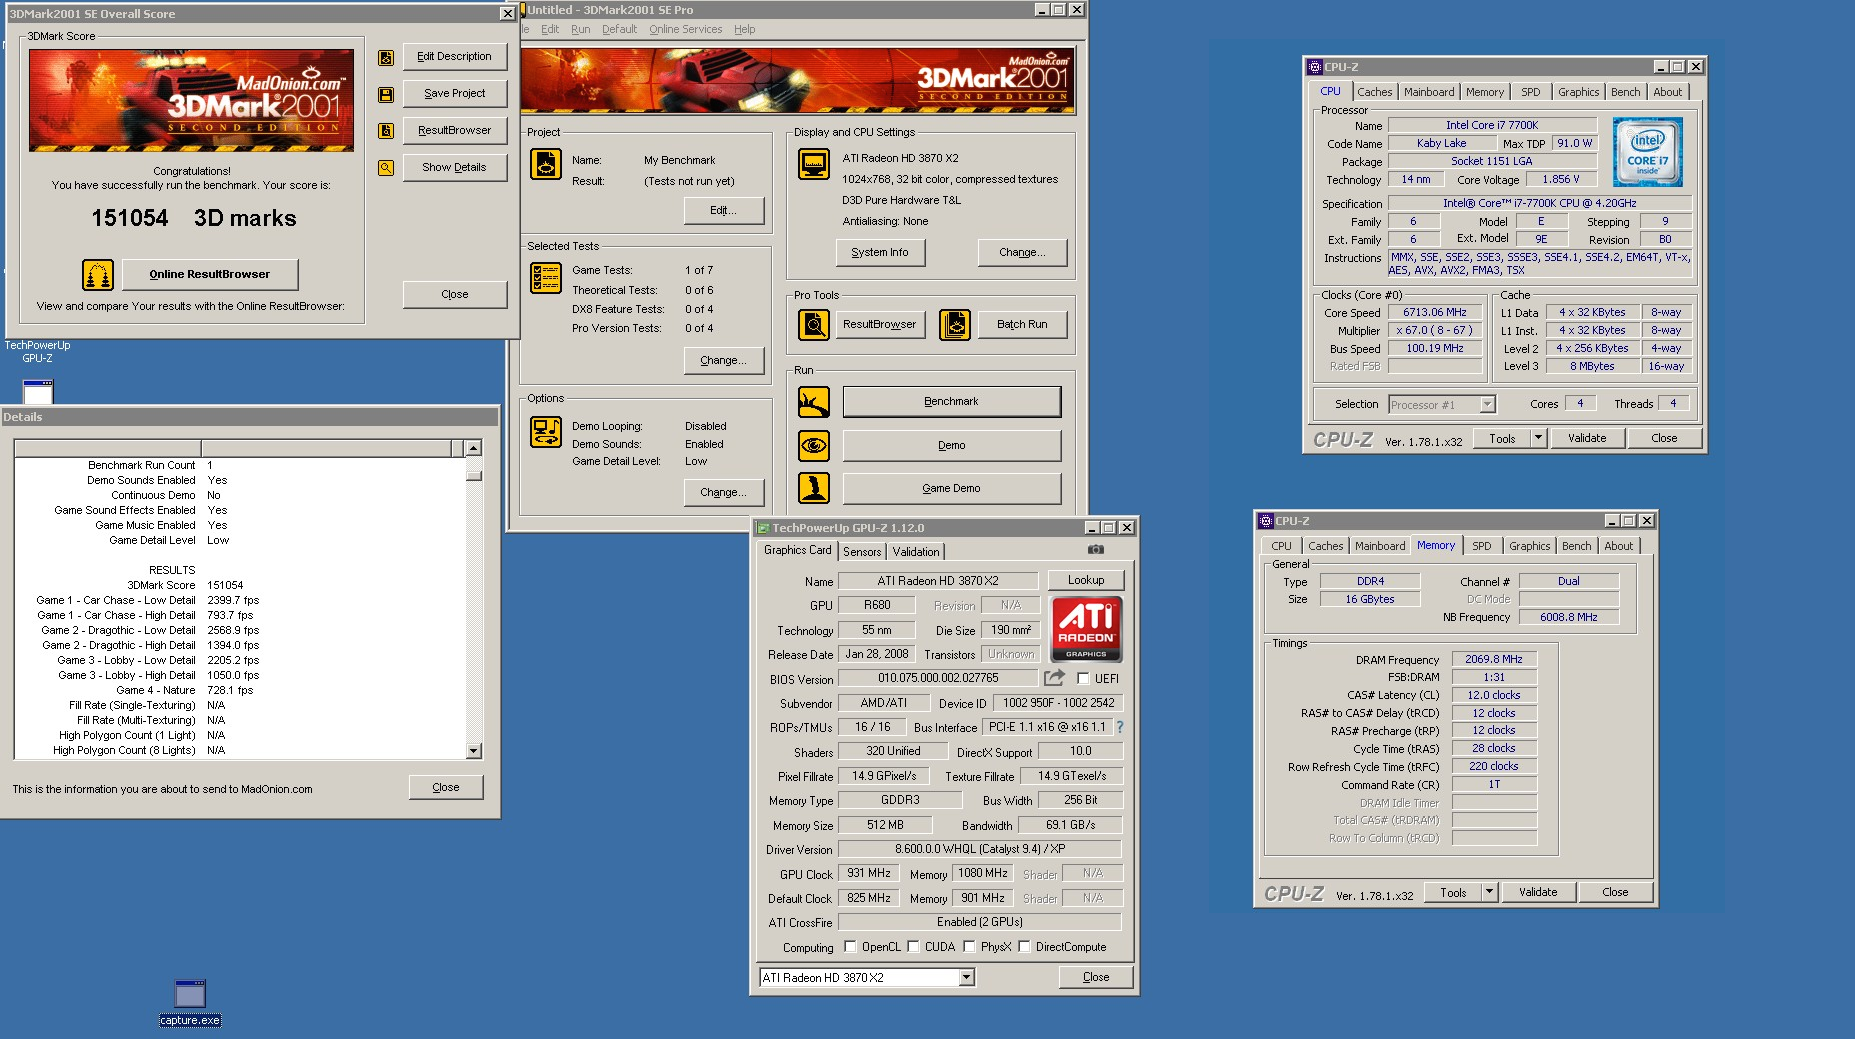Click the Online ResultBrowser button
The image size is (1855, 1039).
click(x=210, y=274)
